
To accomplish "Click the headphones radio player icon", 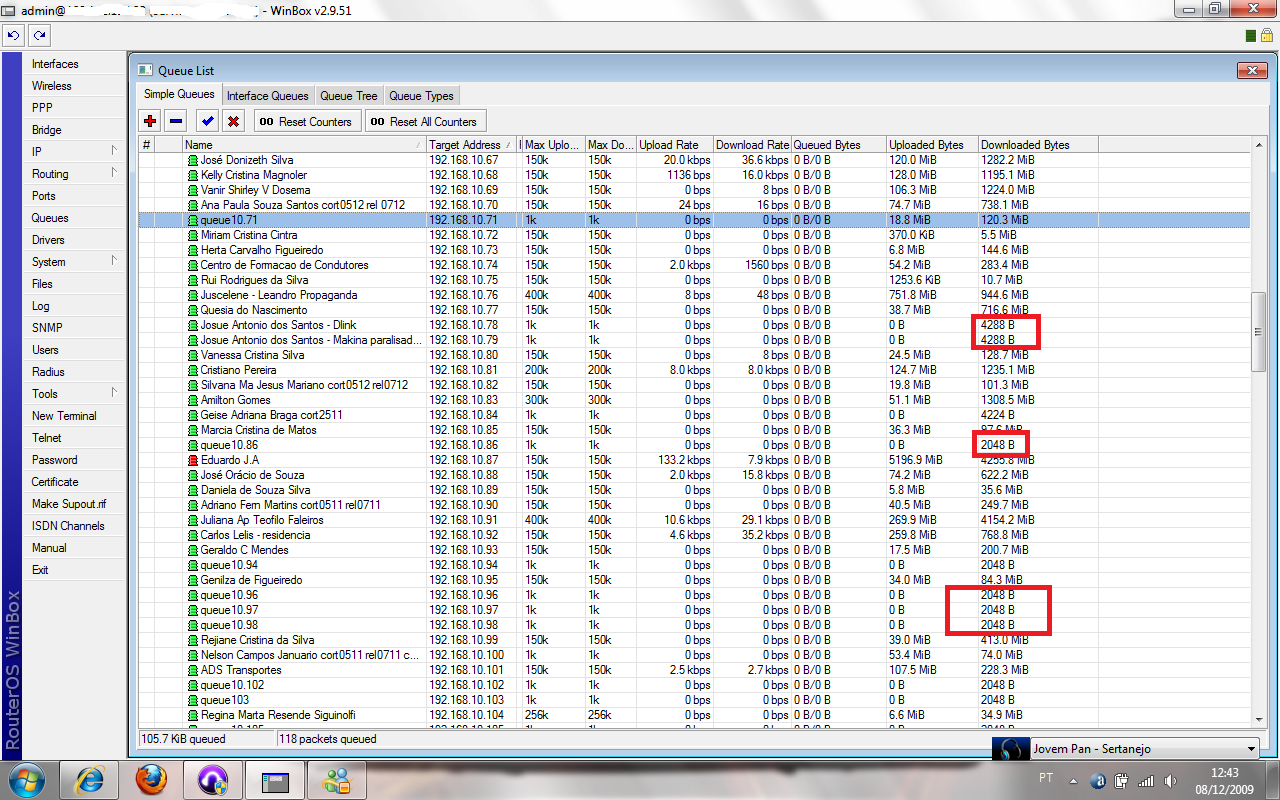I will tap(1009, 749).
